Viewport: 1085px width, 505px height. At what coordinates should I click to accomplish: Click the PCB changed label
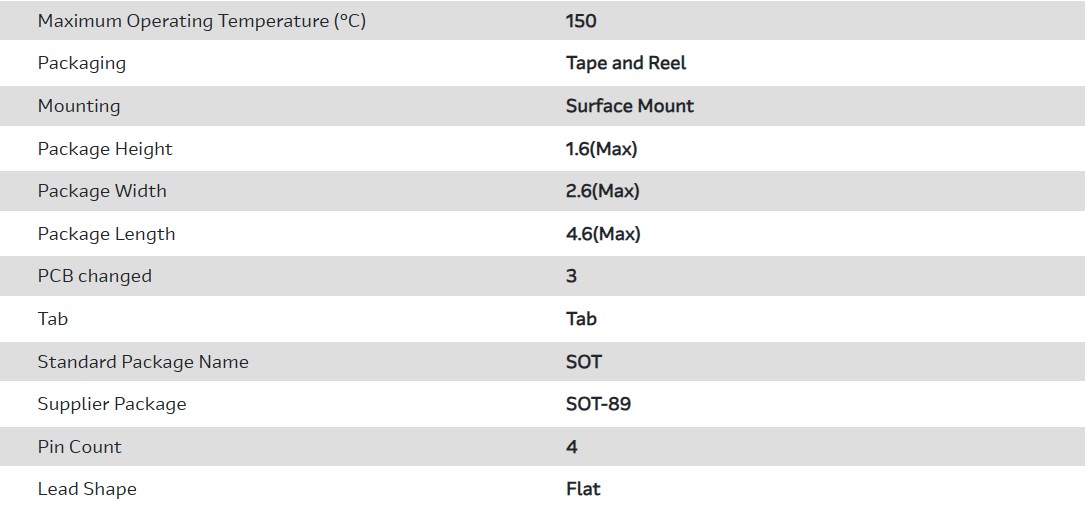[95, 276]
